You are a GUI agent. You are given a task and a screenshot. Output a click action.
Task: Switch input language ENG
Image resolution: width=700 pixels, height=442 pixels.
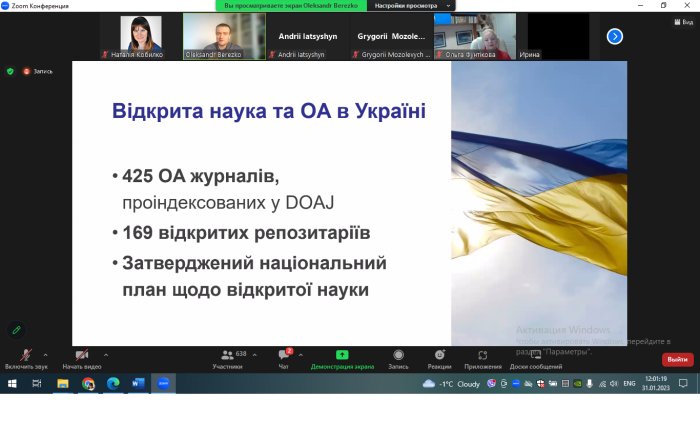(x=629, y=384)
